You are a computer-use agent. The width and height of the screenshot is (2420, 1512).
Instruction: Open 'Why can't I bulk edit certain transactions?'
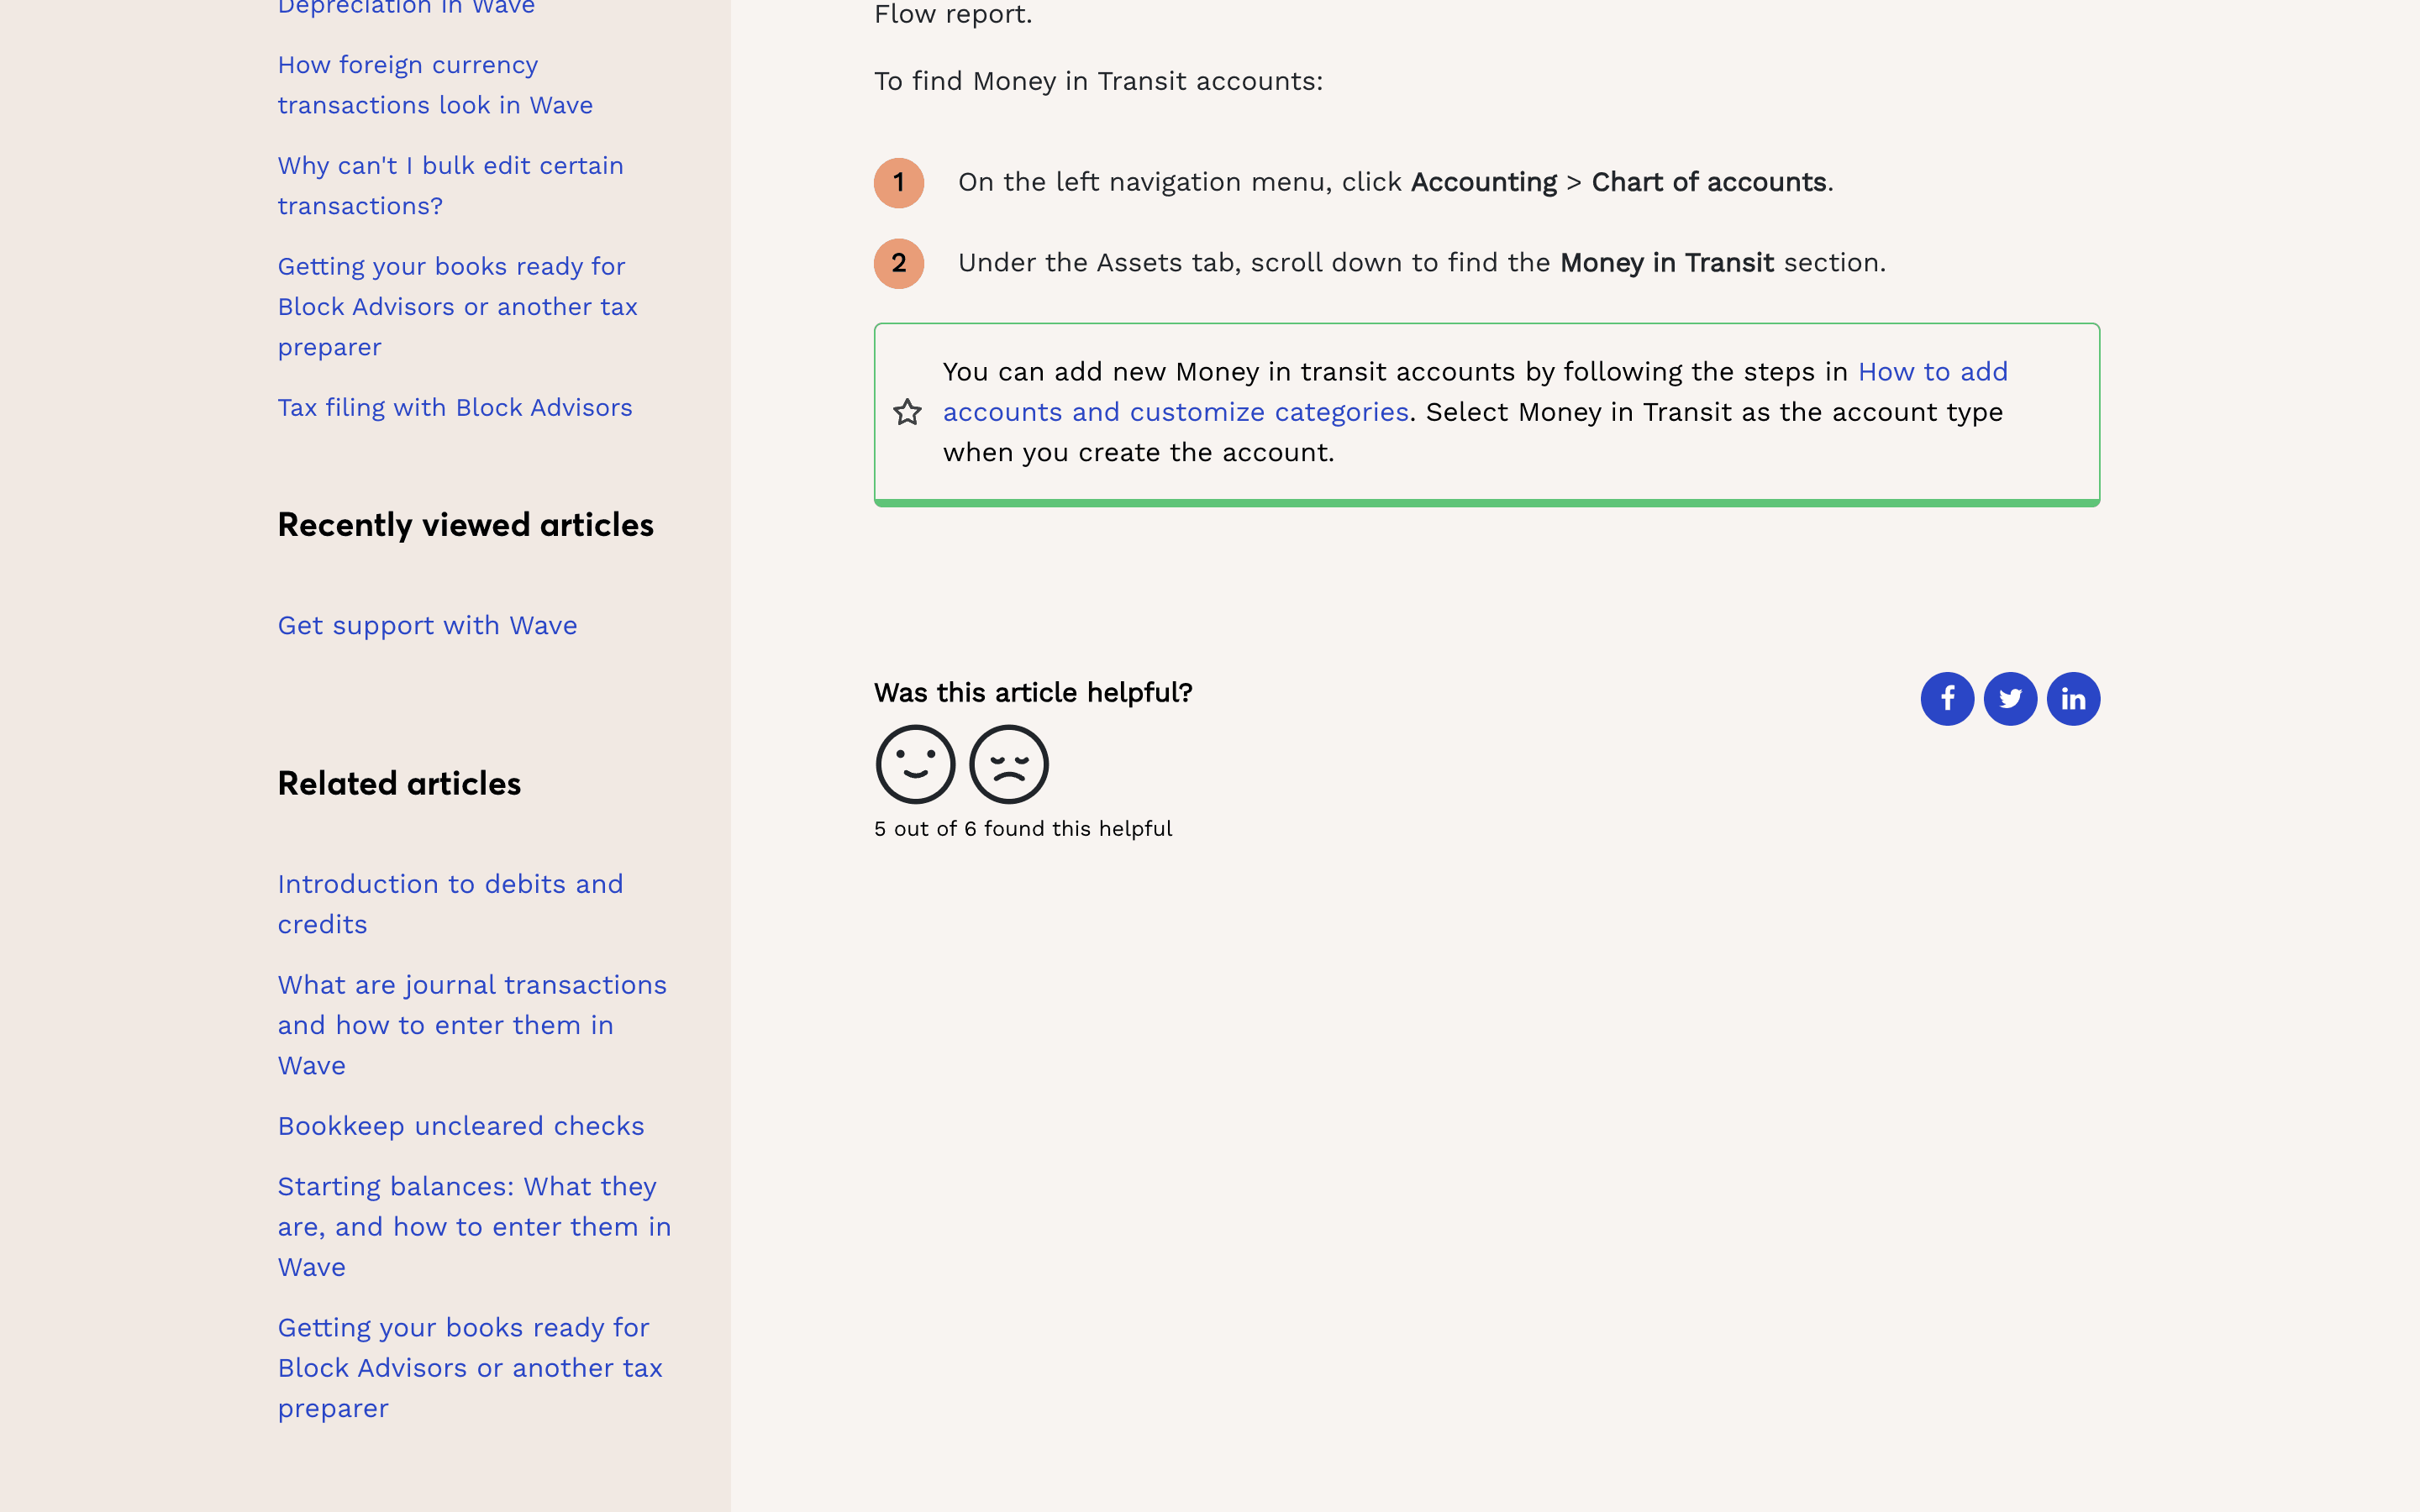450,185
